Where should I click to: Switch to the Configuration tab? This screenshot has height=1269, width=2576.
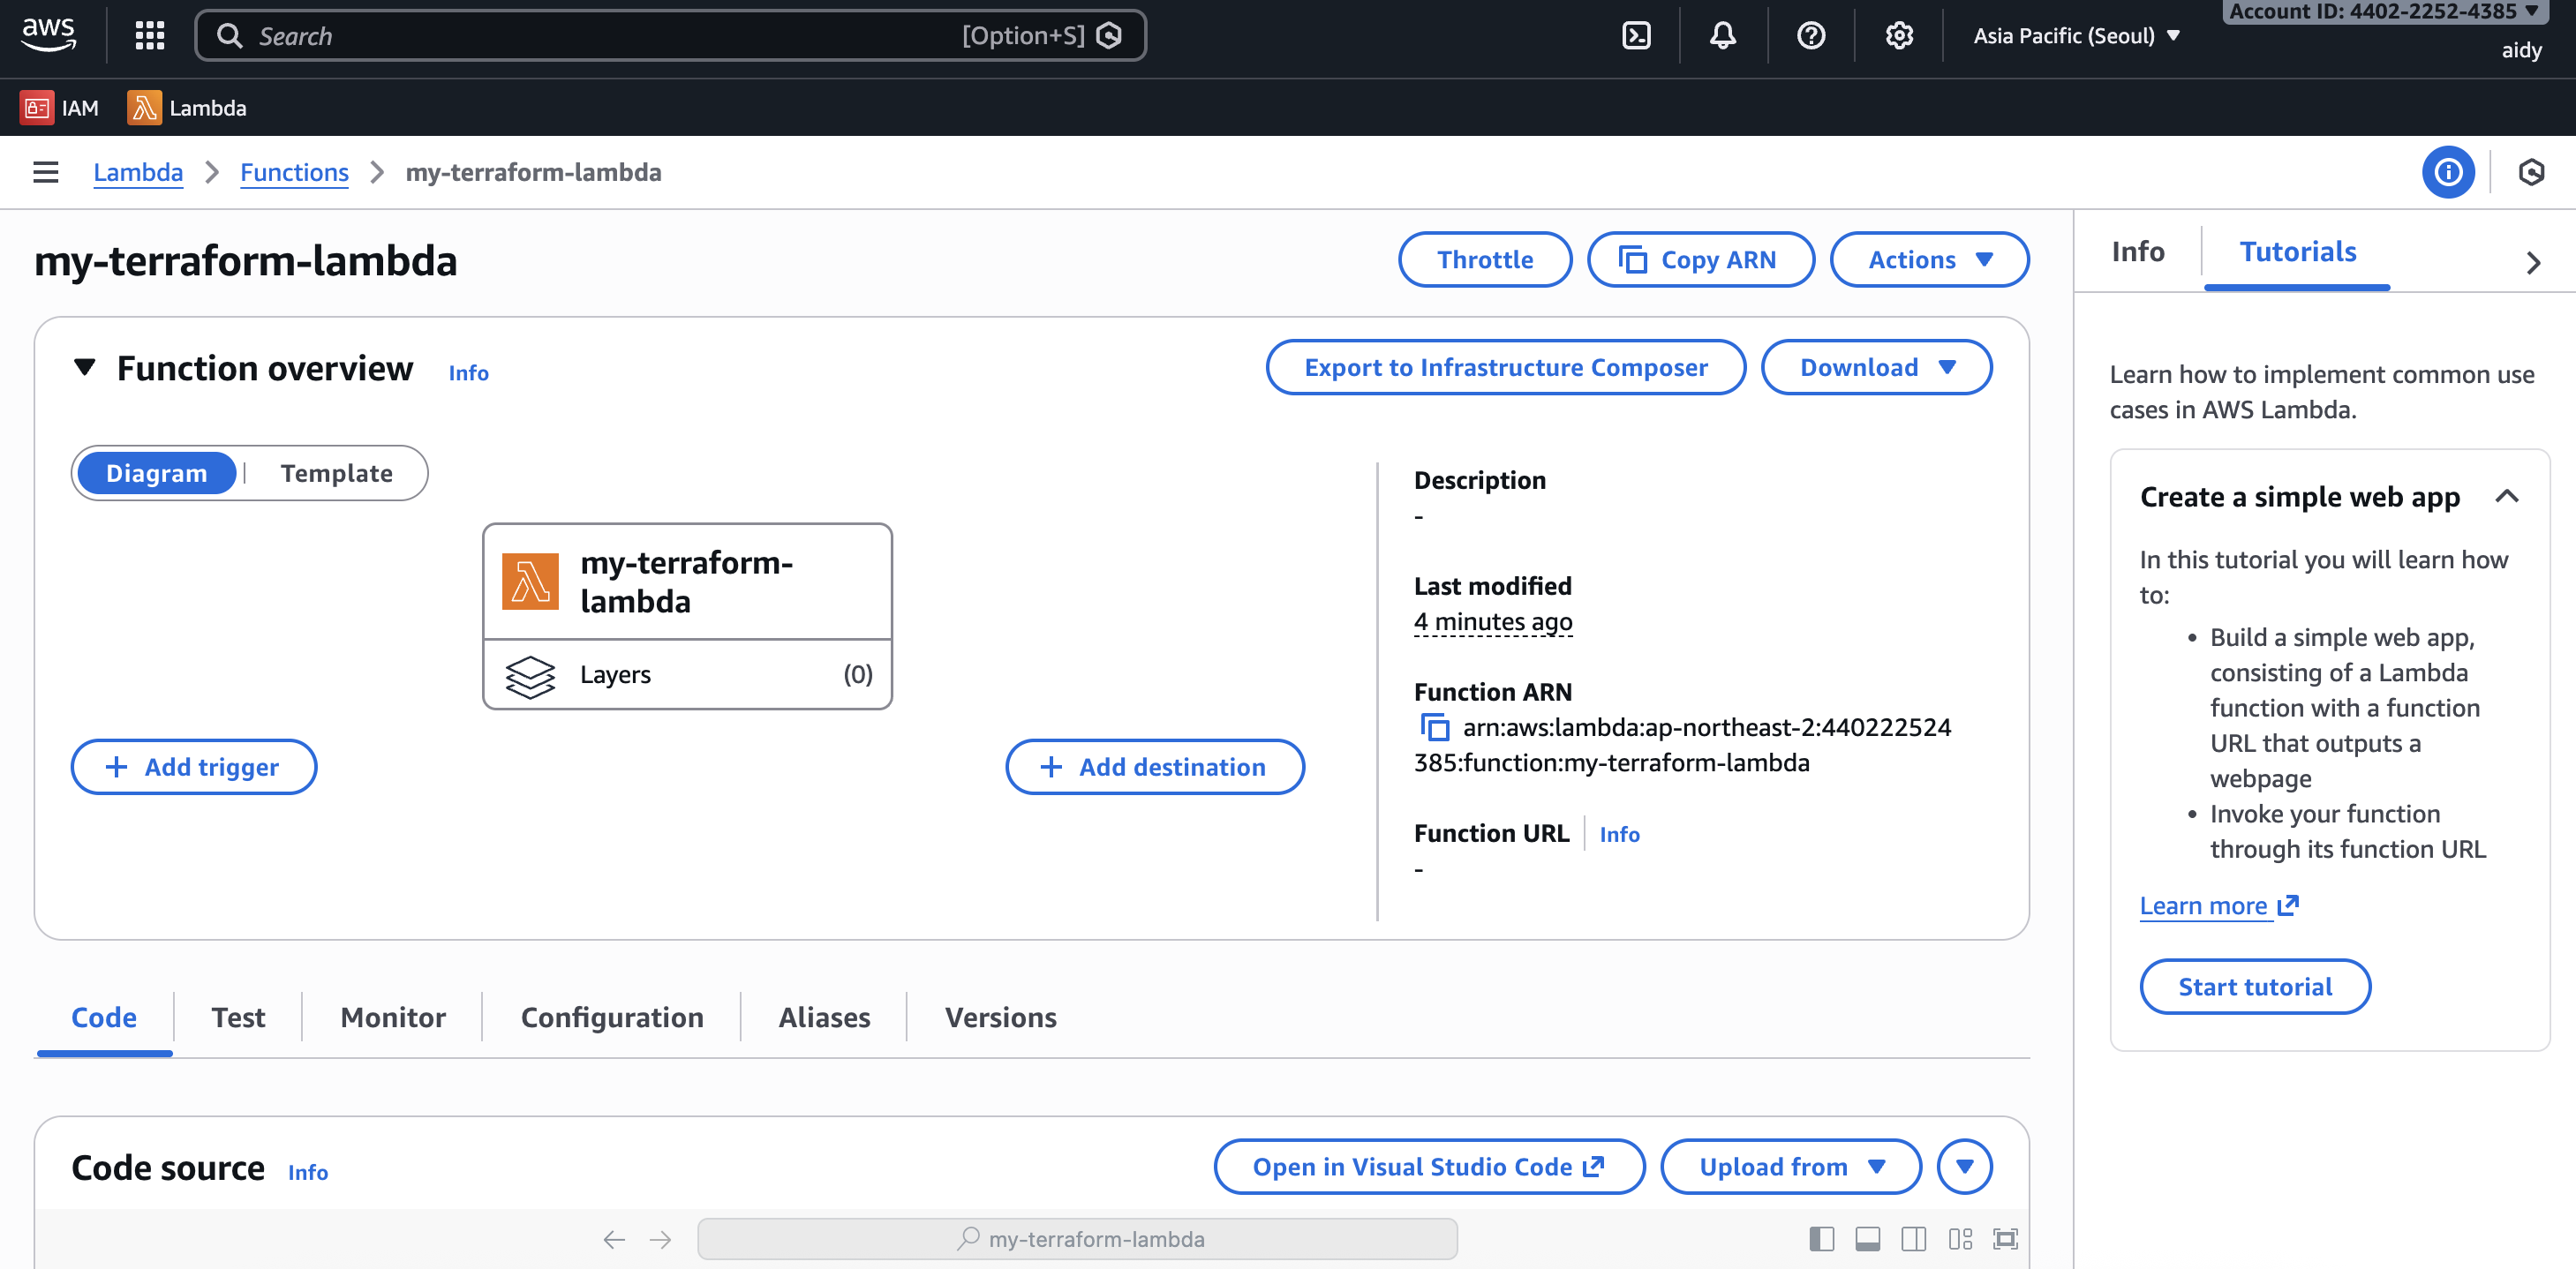[x=612, y=1017]
